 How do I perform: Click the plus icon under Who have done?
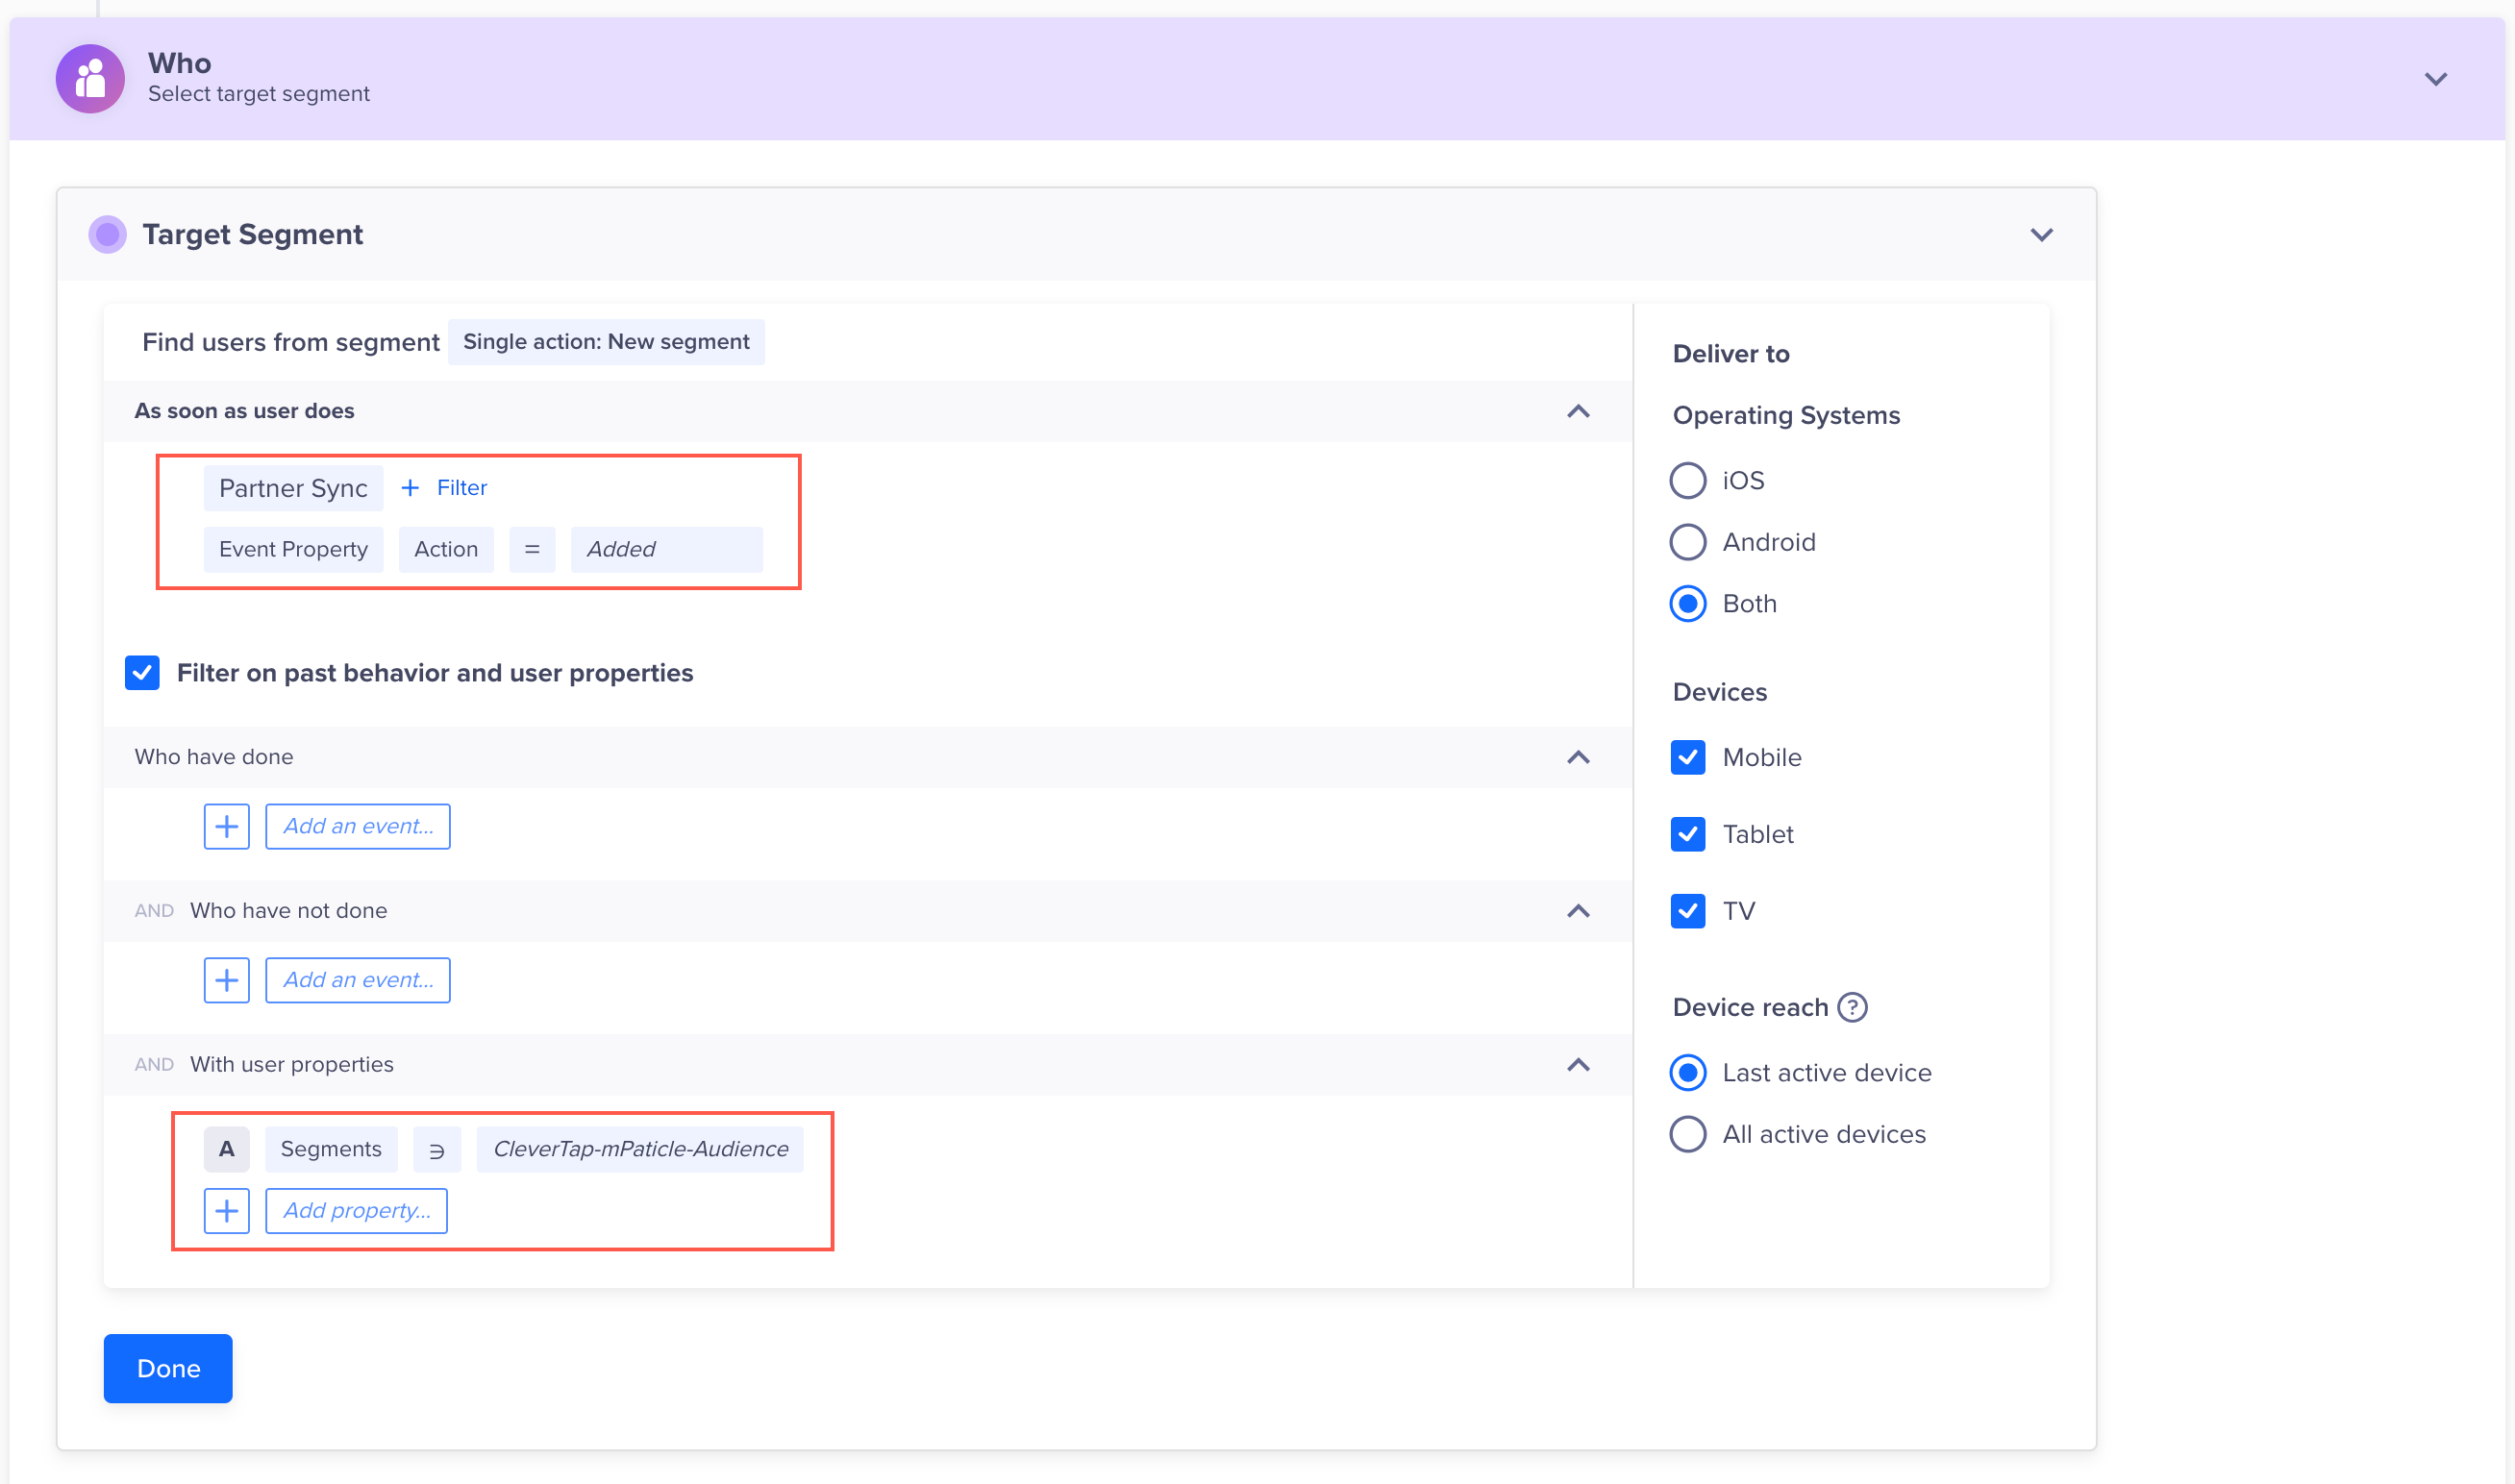[224, 825]
